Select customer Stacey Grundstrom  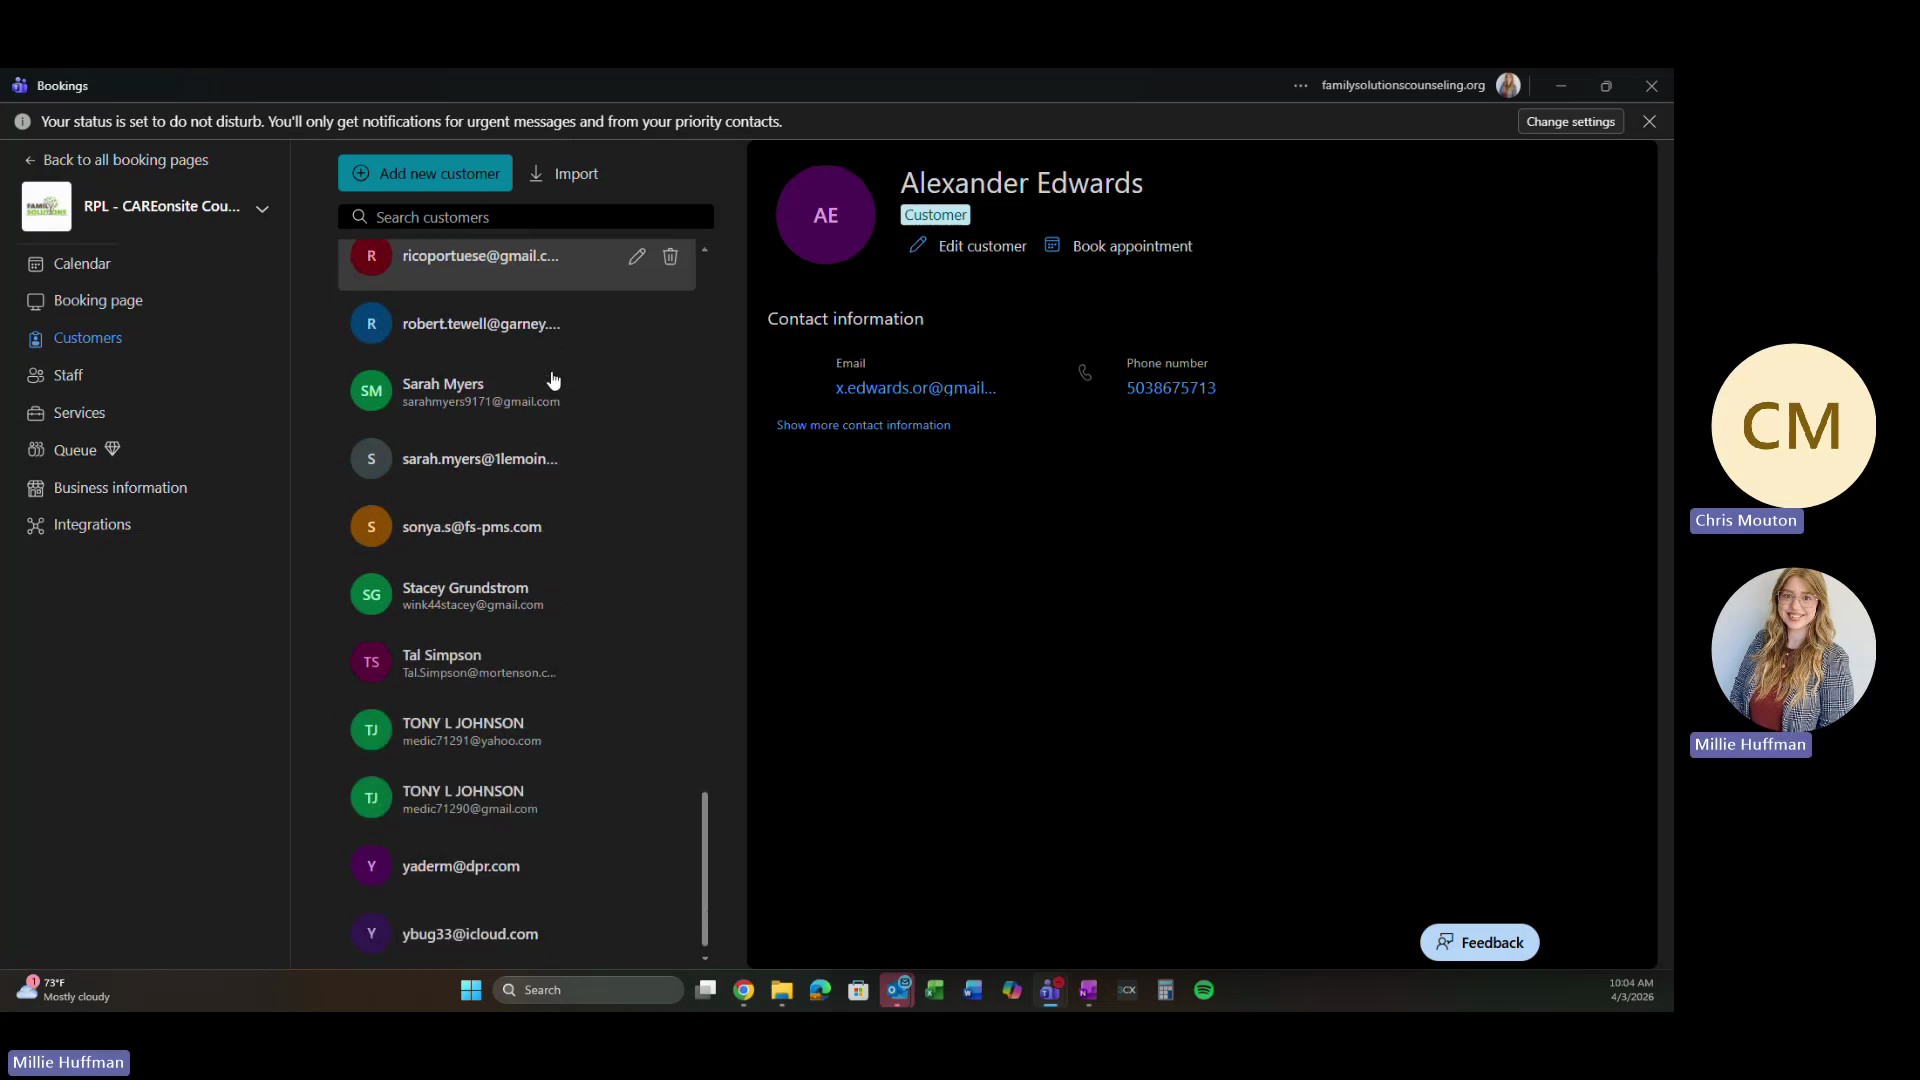tap(517, 595)
